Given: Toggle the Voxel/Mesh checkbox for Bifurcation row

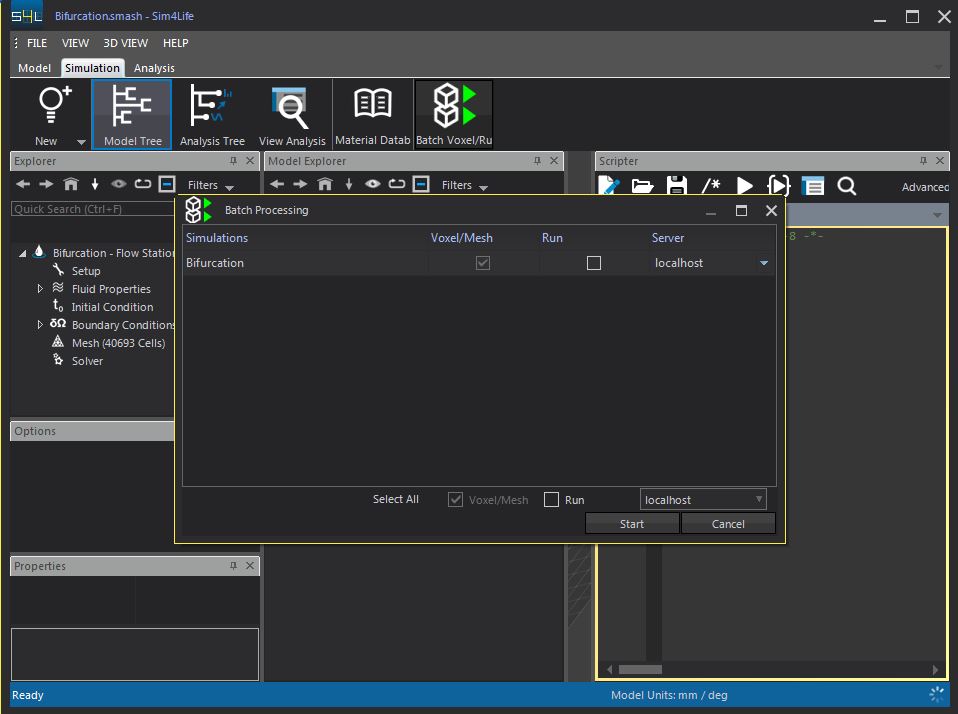Looking at the screenshot, I should 483,263.
